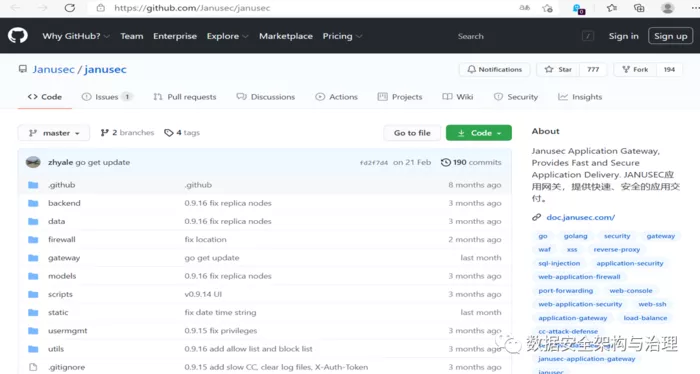Open the 194 forks count
700x374 pixels.
(669, 70)
